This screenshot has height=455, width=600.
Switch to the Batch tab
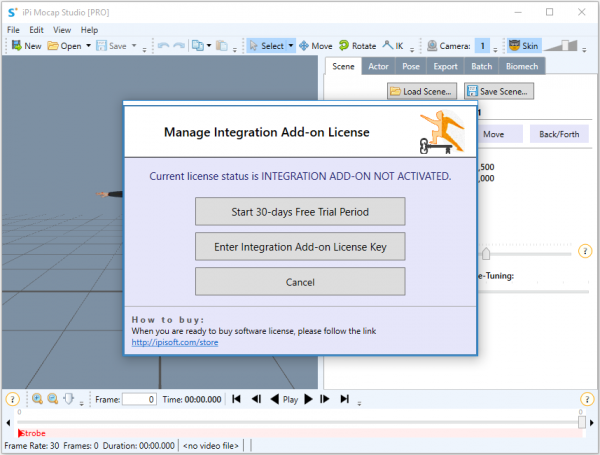point(482,67)
